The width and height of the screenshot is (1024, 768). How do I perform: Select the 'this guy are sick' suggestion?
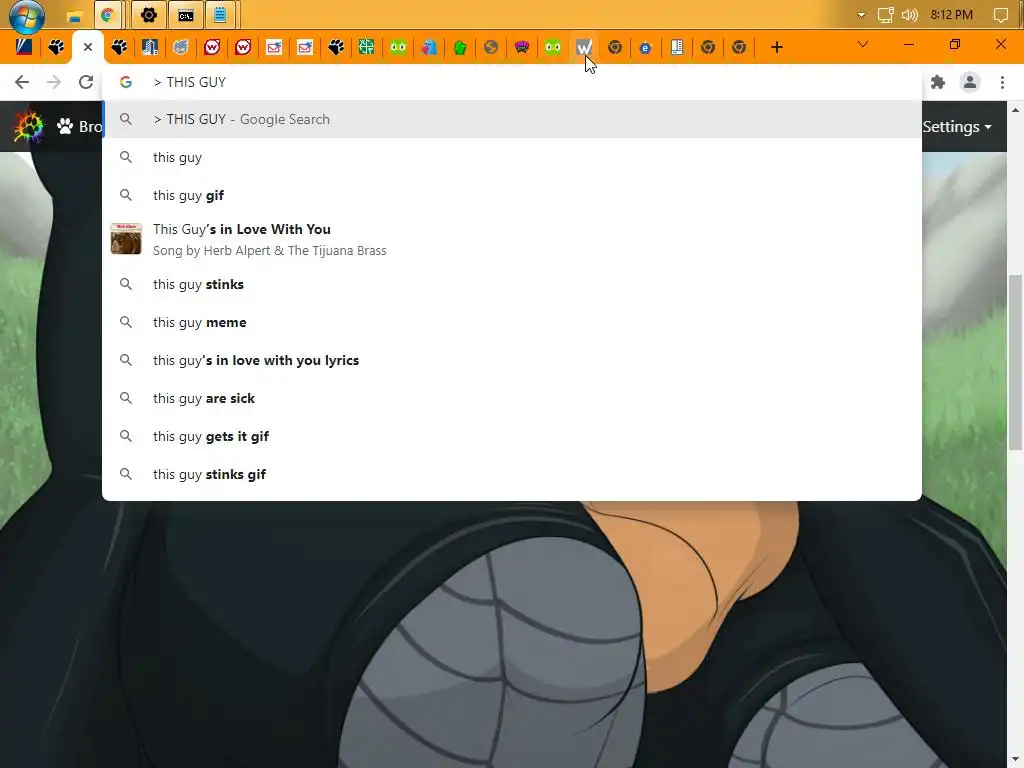pyautogui.click(x=512, y=398)
